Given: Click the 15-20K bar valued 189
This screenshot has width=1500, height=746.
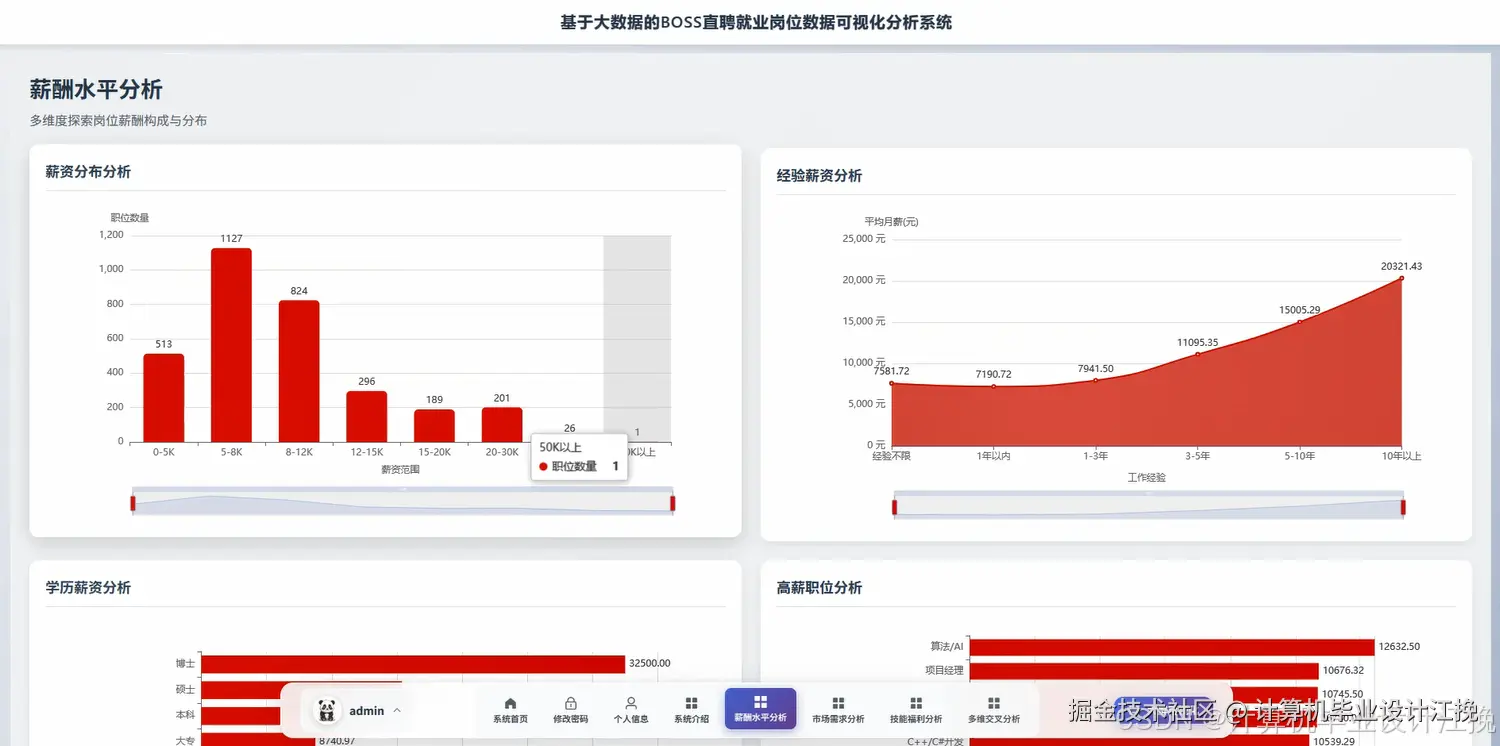Looking at the screenshot, I should pyautogui.click(x=434, y=426).
